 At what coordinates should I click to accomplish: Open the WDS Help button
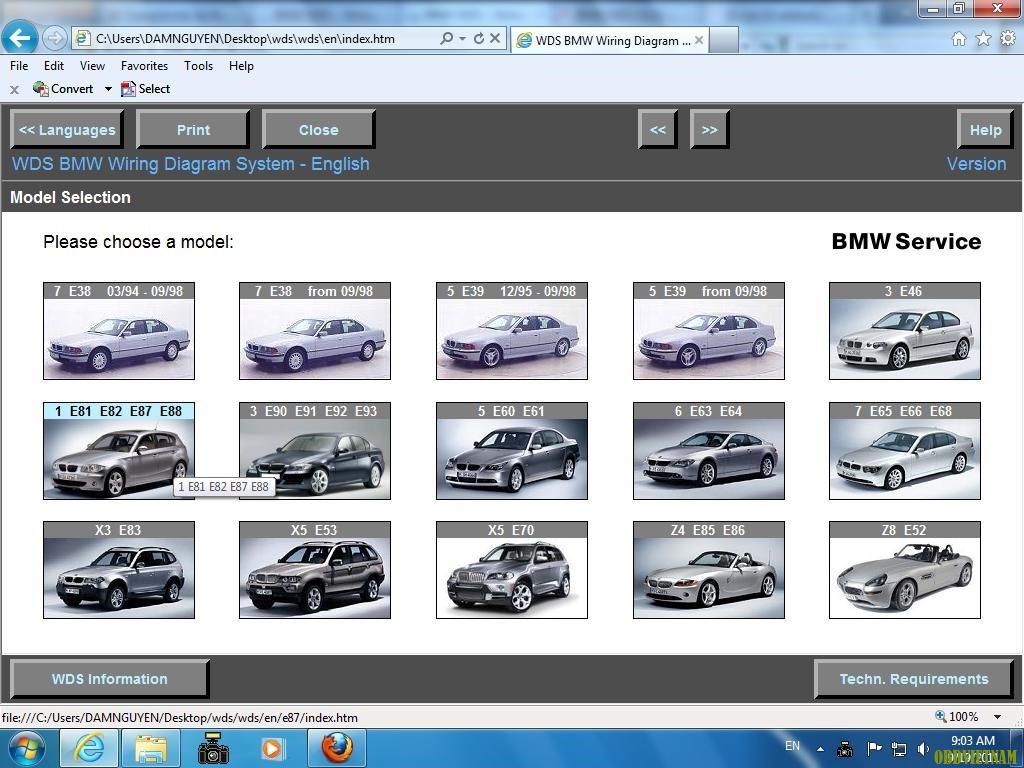click(x=985, y=129)
